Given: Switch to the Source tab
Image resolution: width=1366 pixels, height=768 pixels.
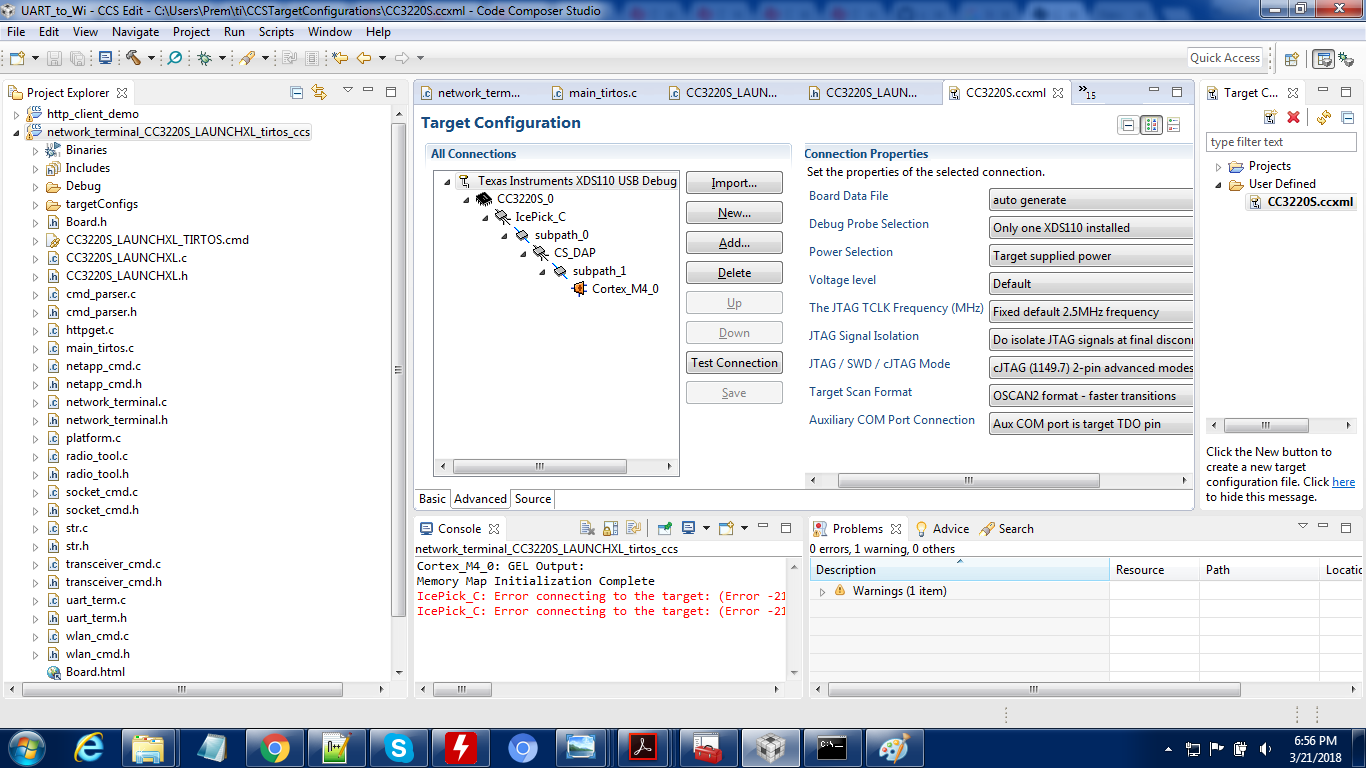Looking at the screenshot, I should coord(533,499).
